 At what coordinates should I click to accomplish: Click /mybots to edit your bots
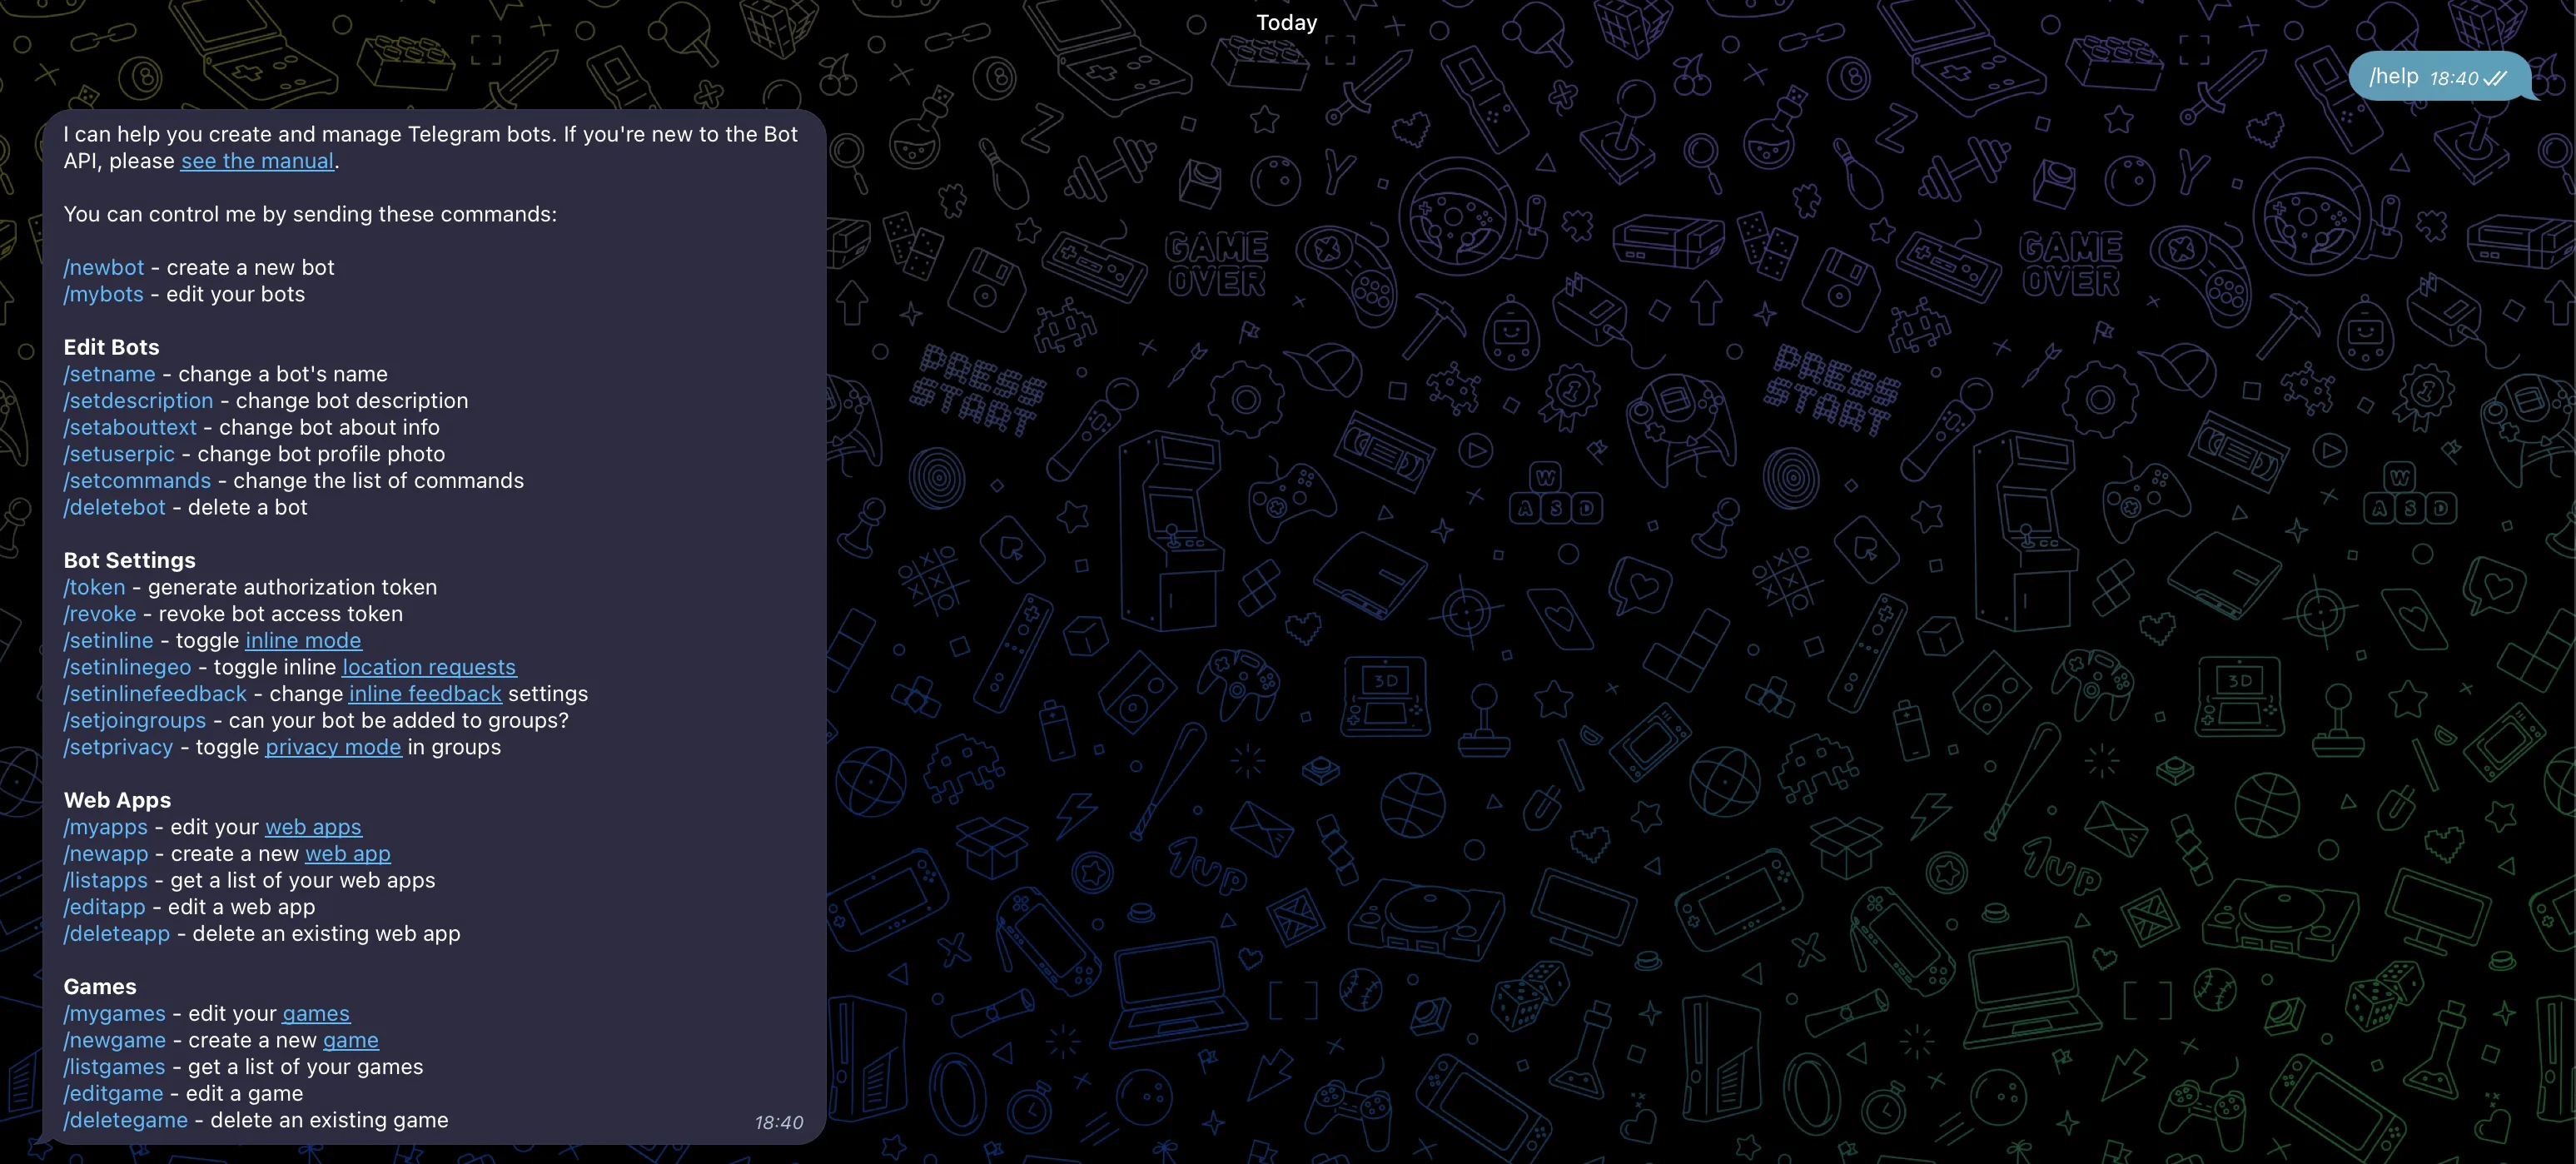[x=103, y=294]
